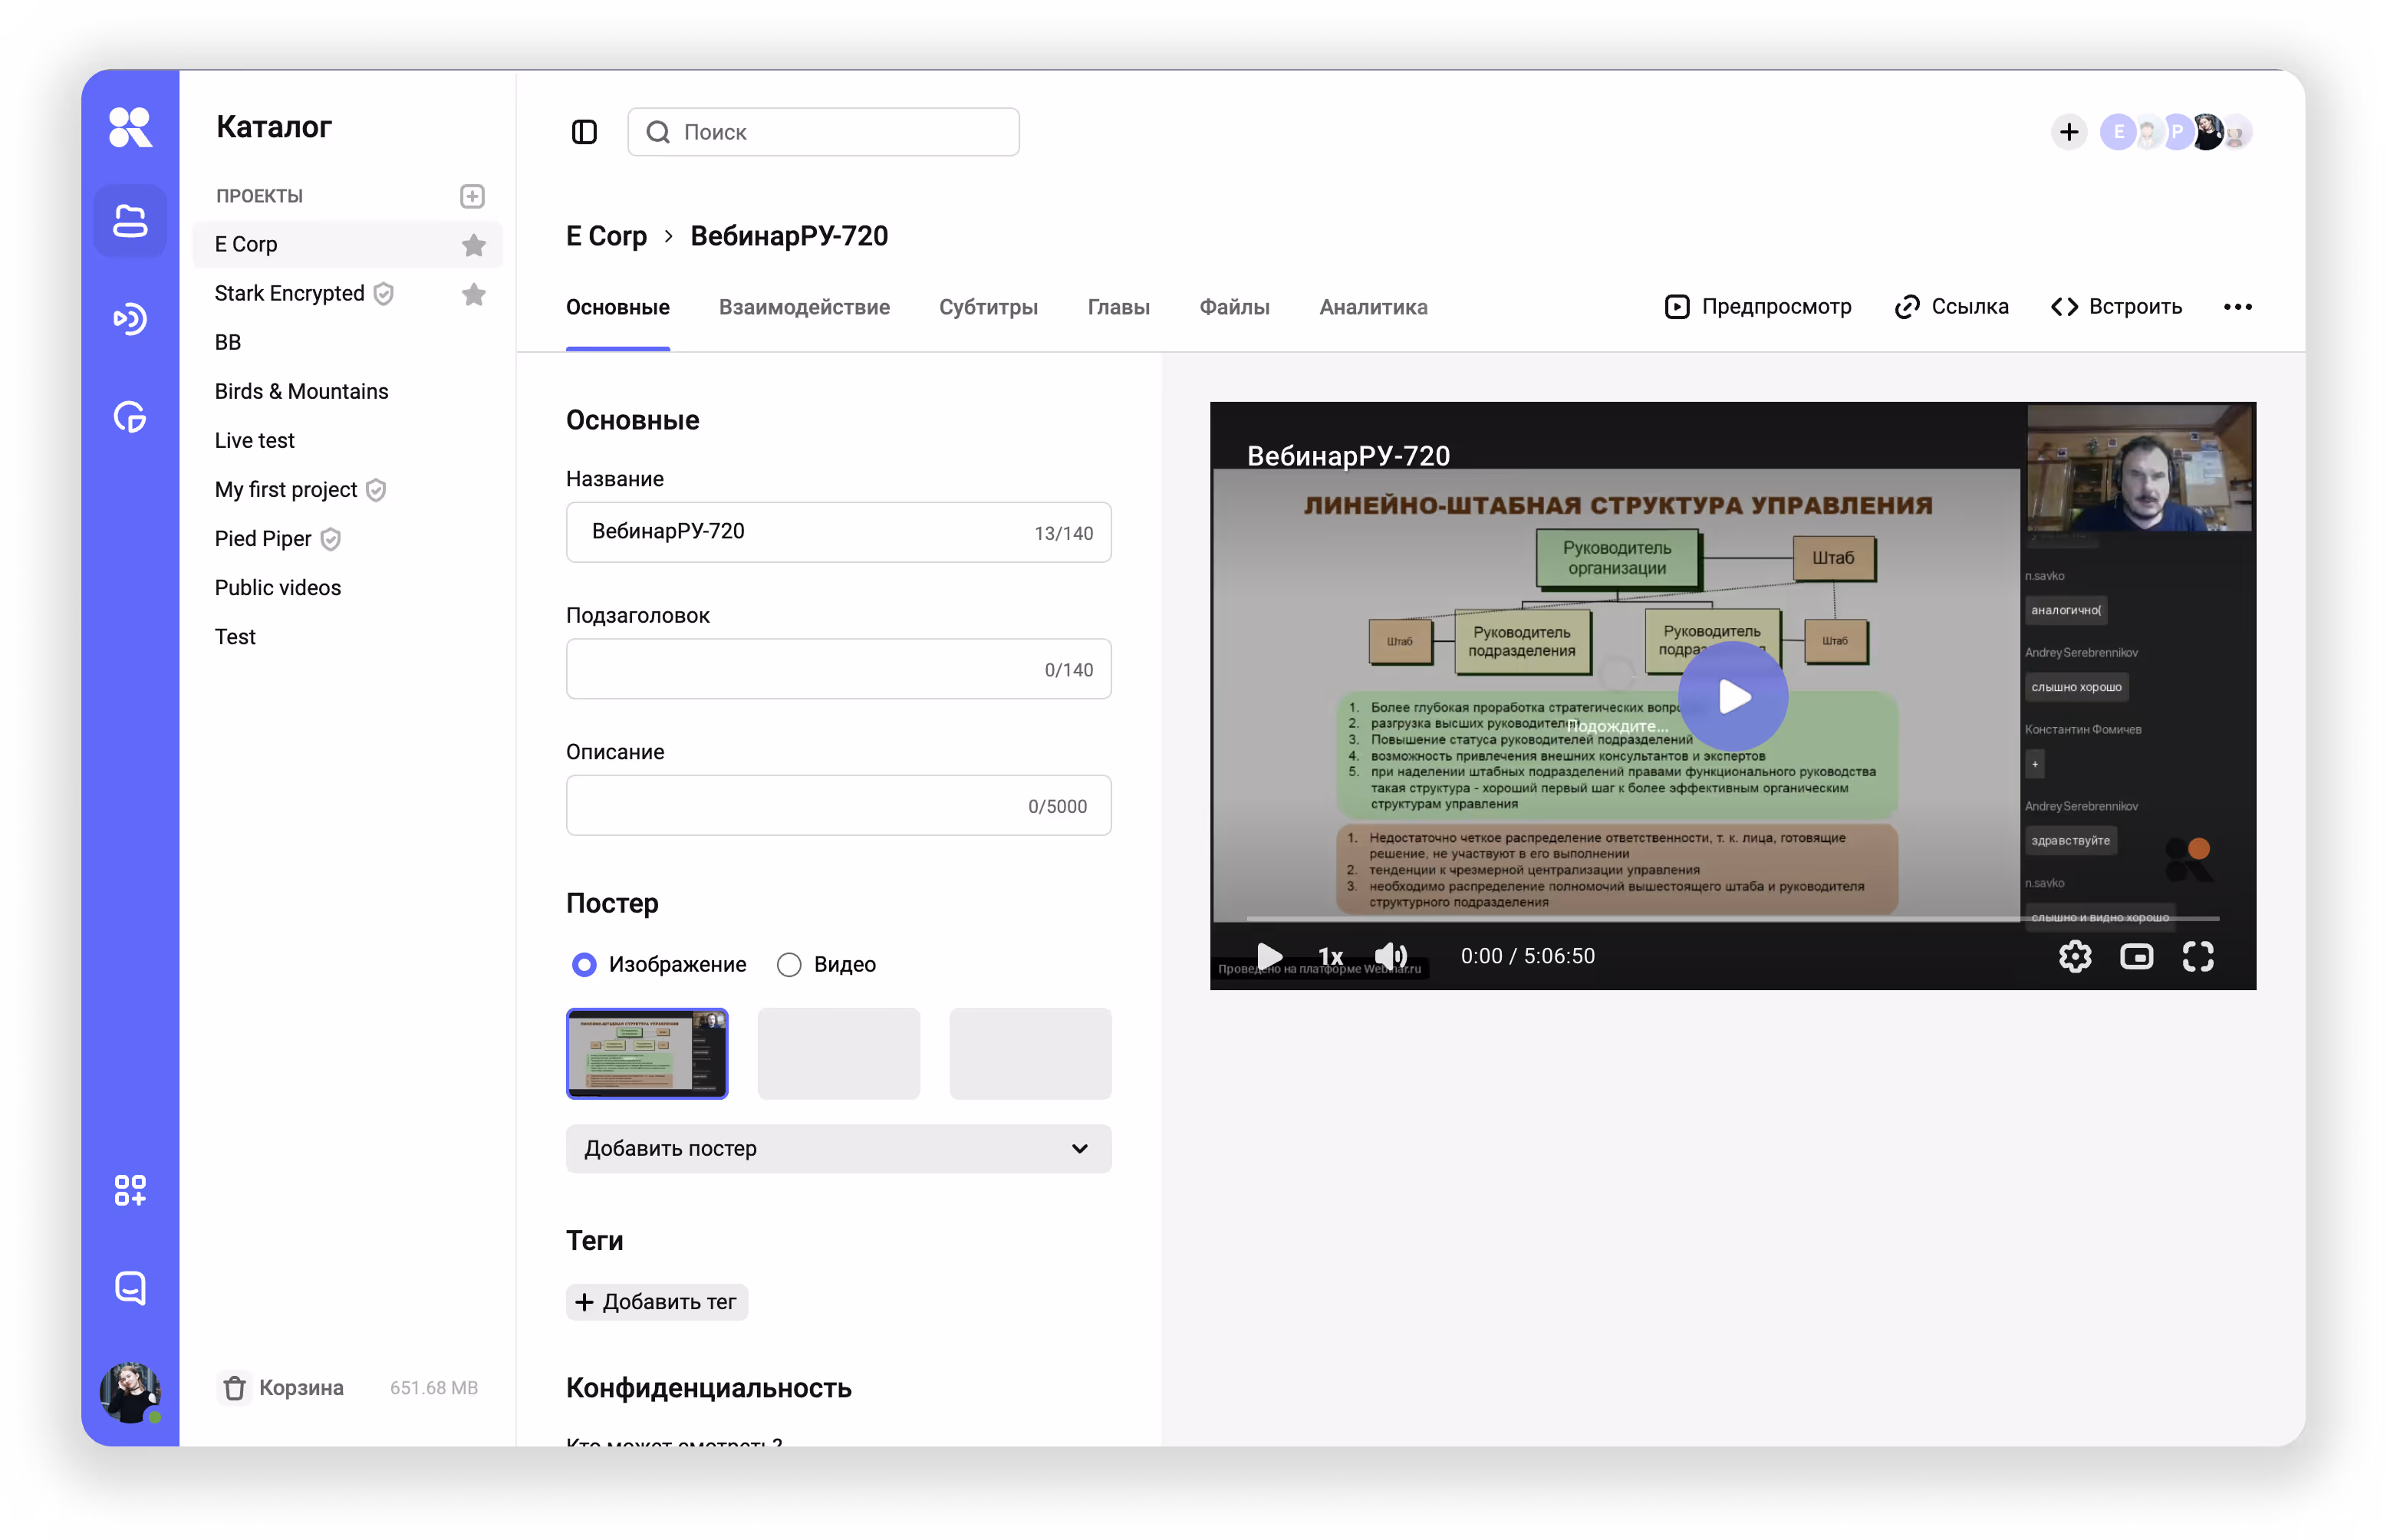
Task: Open the analytics pie chart sidebar icon
Action: 130,417
